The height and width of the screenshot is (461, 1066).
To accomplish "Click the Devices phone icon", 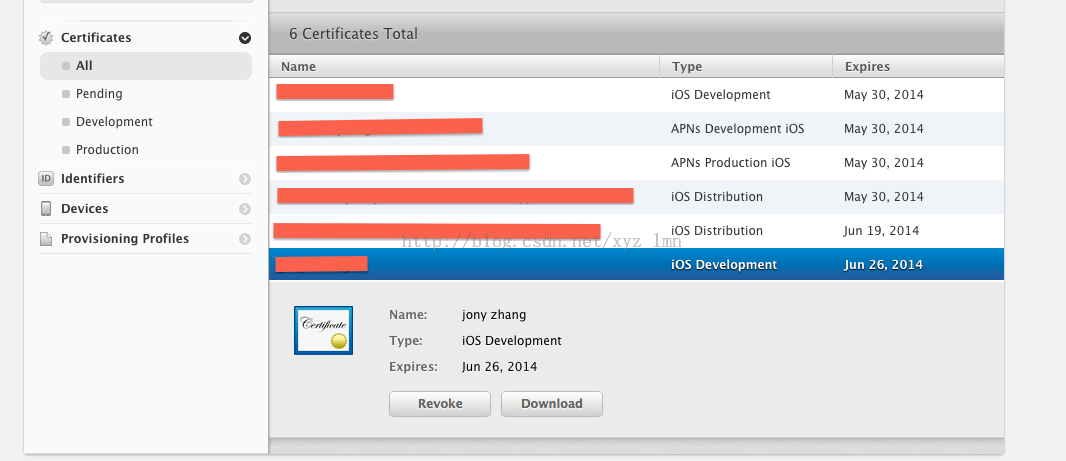I will (46, 209).
